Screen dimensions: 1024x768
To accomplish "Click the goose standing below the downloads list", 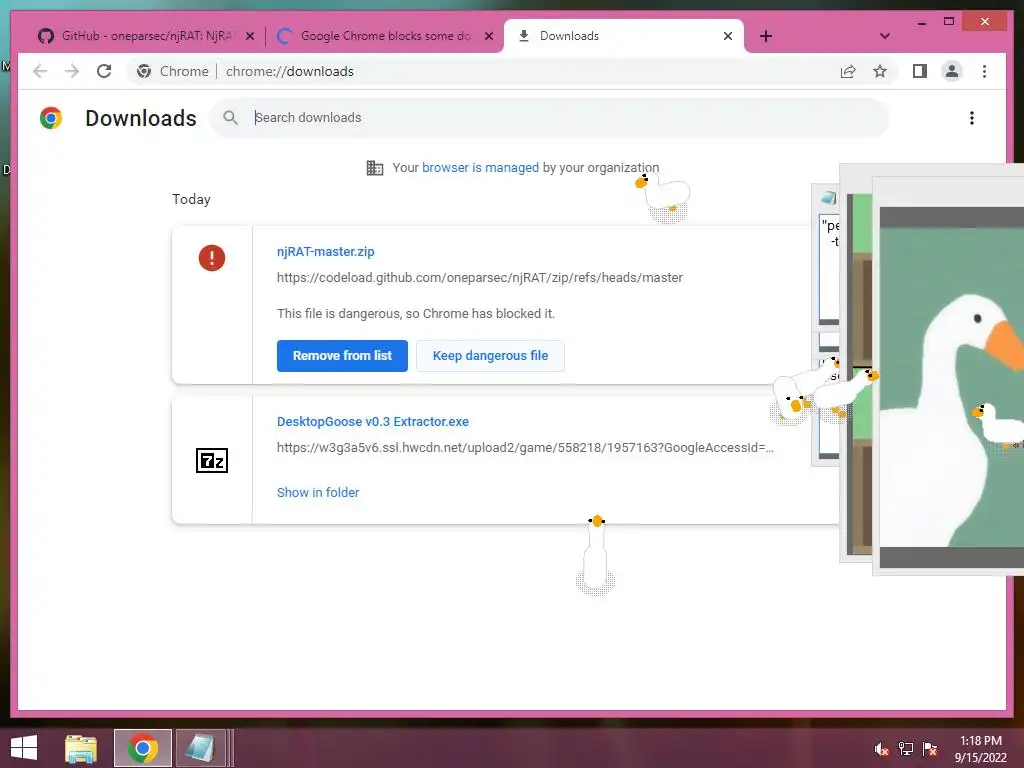I will [596, 555].
